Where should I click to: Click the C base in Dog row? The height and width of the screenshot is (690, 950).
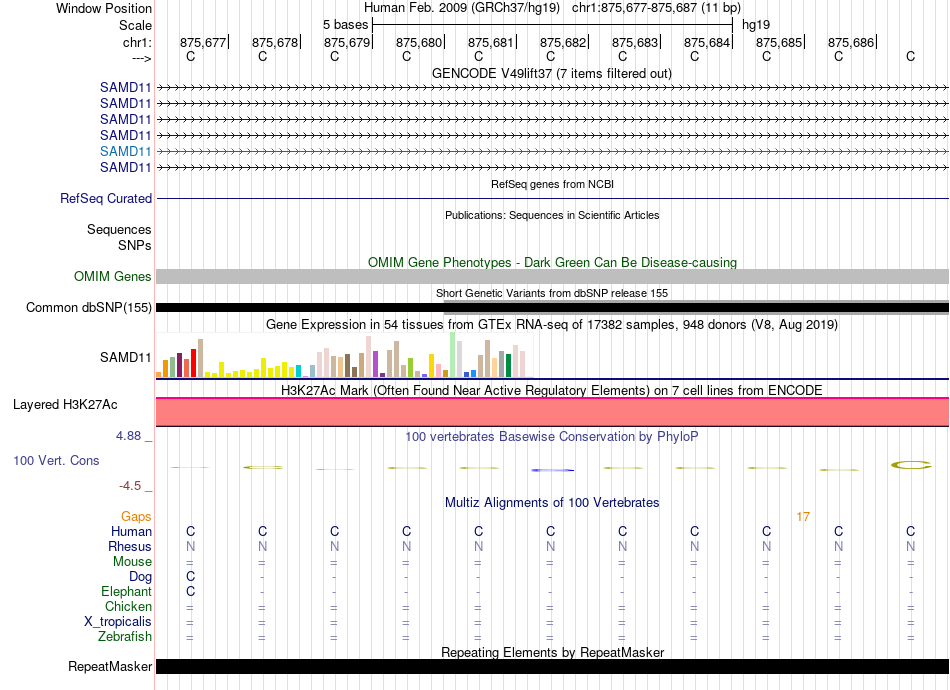pos(190,577)
